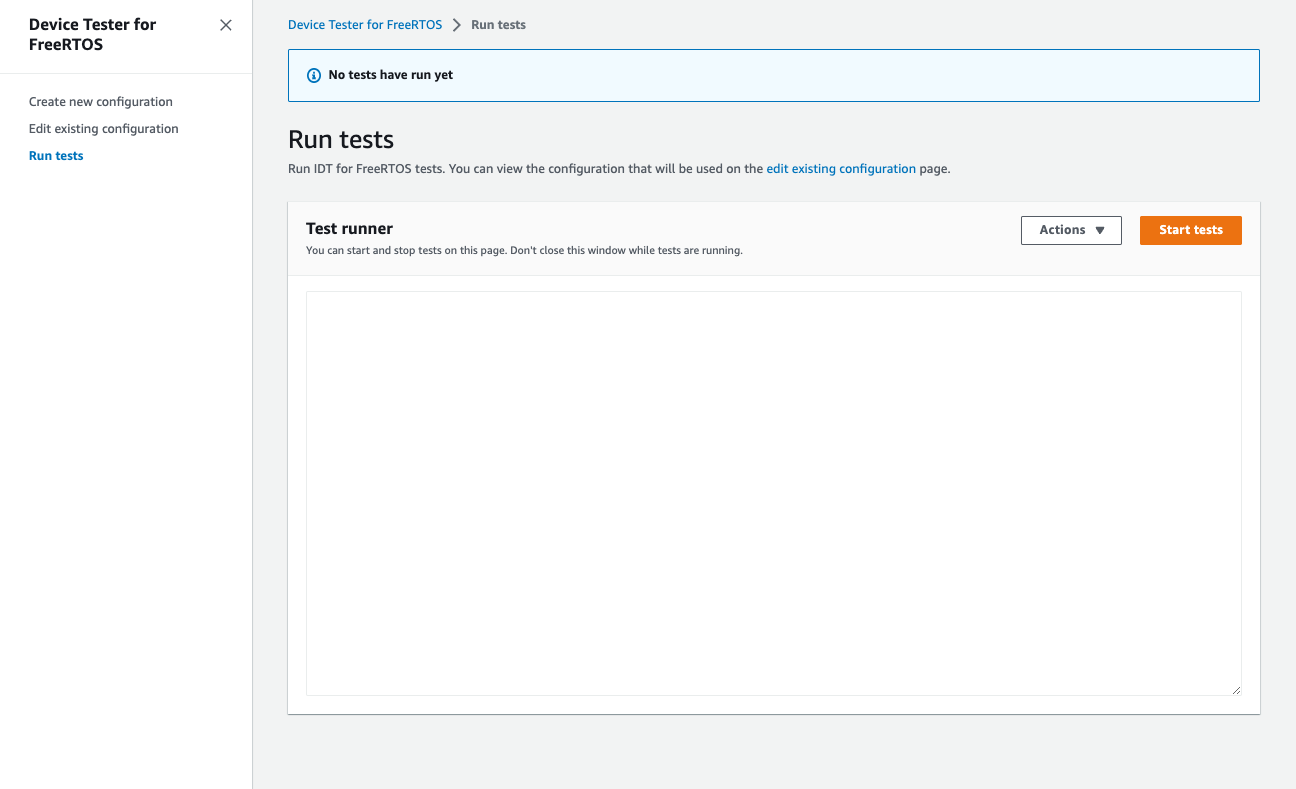Expand the Actions dropdown on Test runner
The image size is (1296, 789).
(1071, 230)
